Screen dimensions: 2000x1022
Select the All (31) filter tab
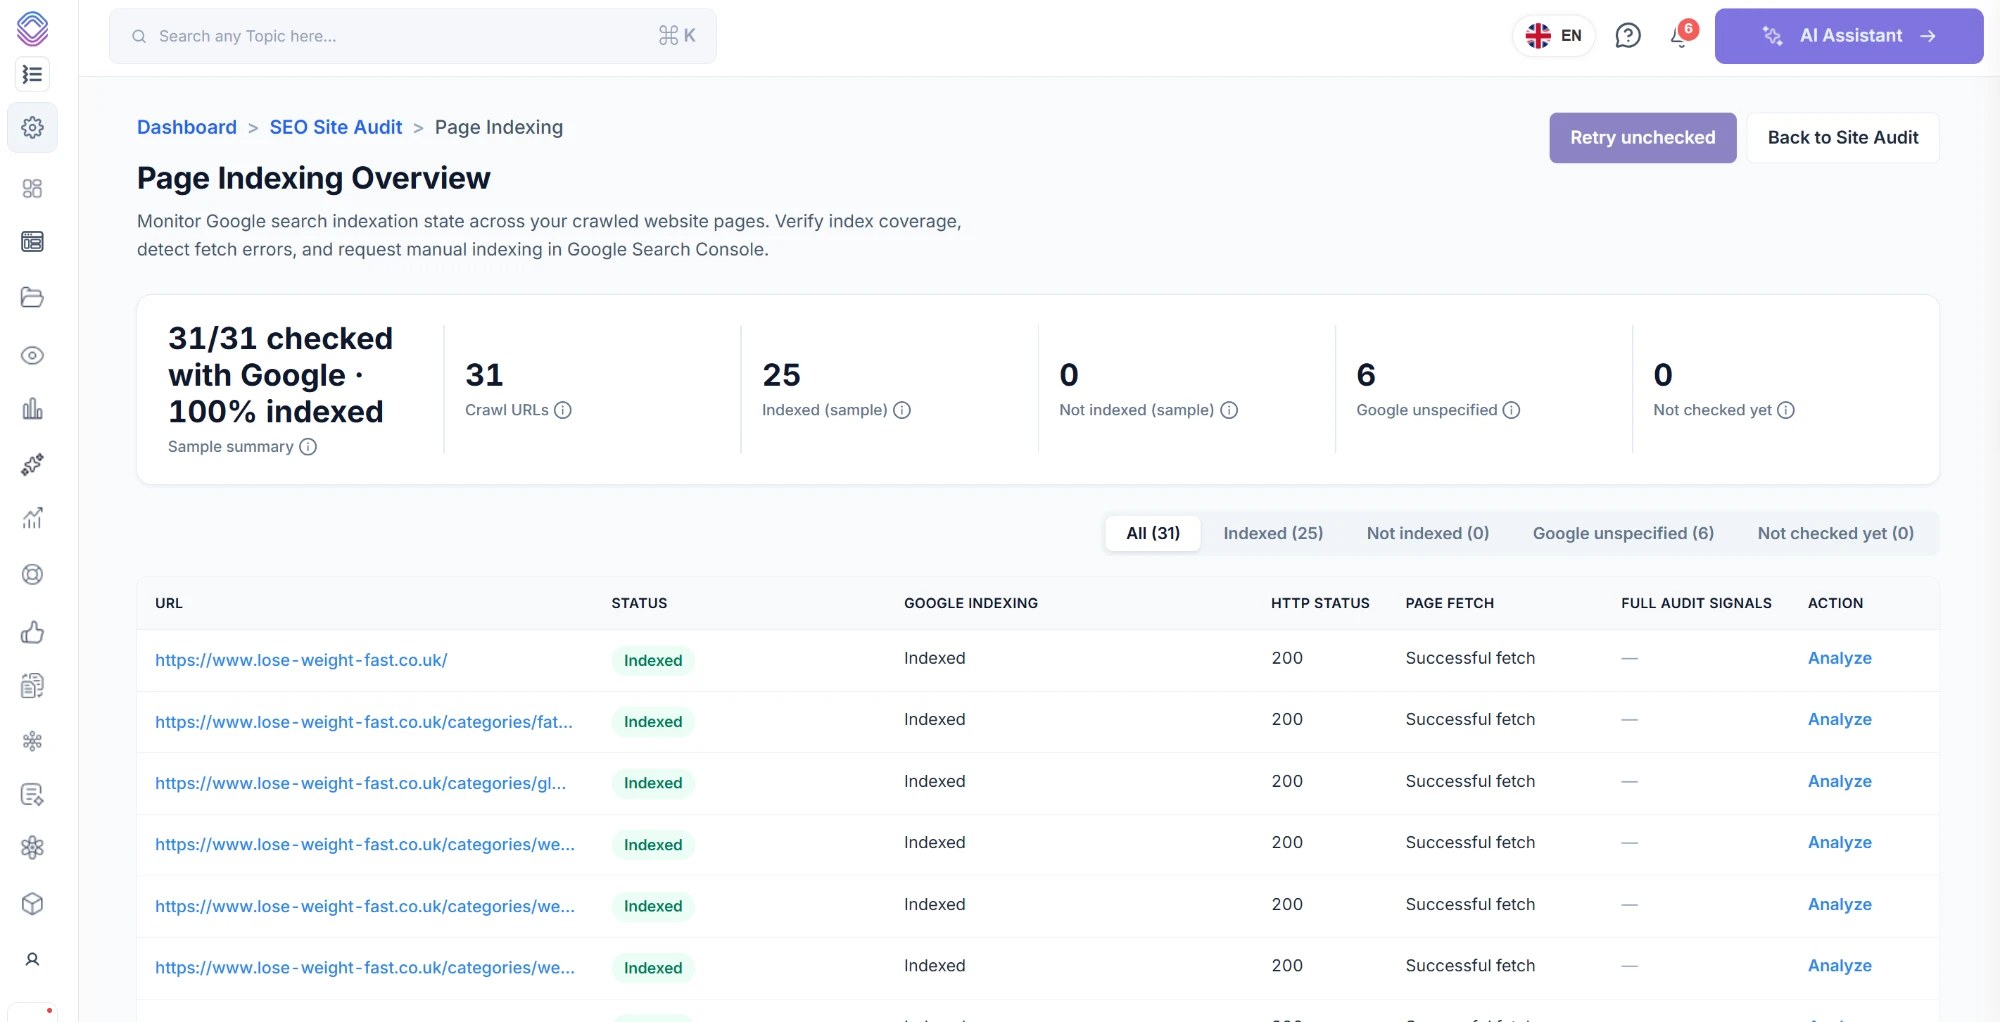(x=1153, y=533)
